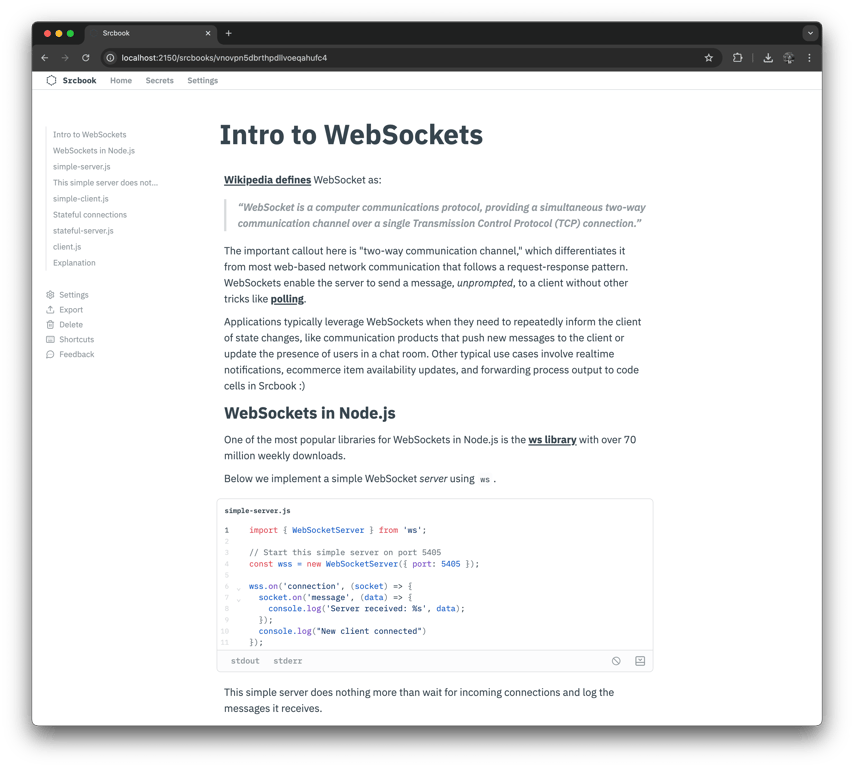This screenshot has height=768, width=854.
Task: Clear the simple-server.js cell output
Action: pos(616,661)
